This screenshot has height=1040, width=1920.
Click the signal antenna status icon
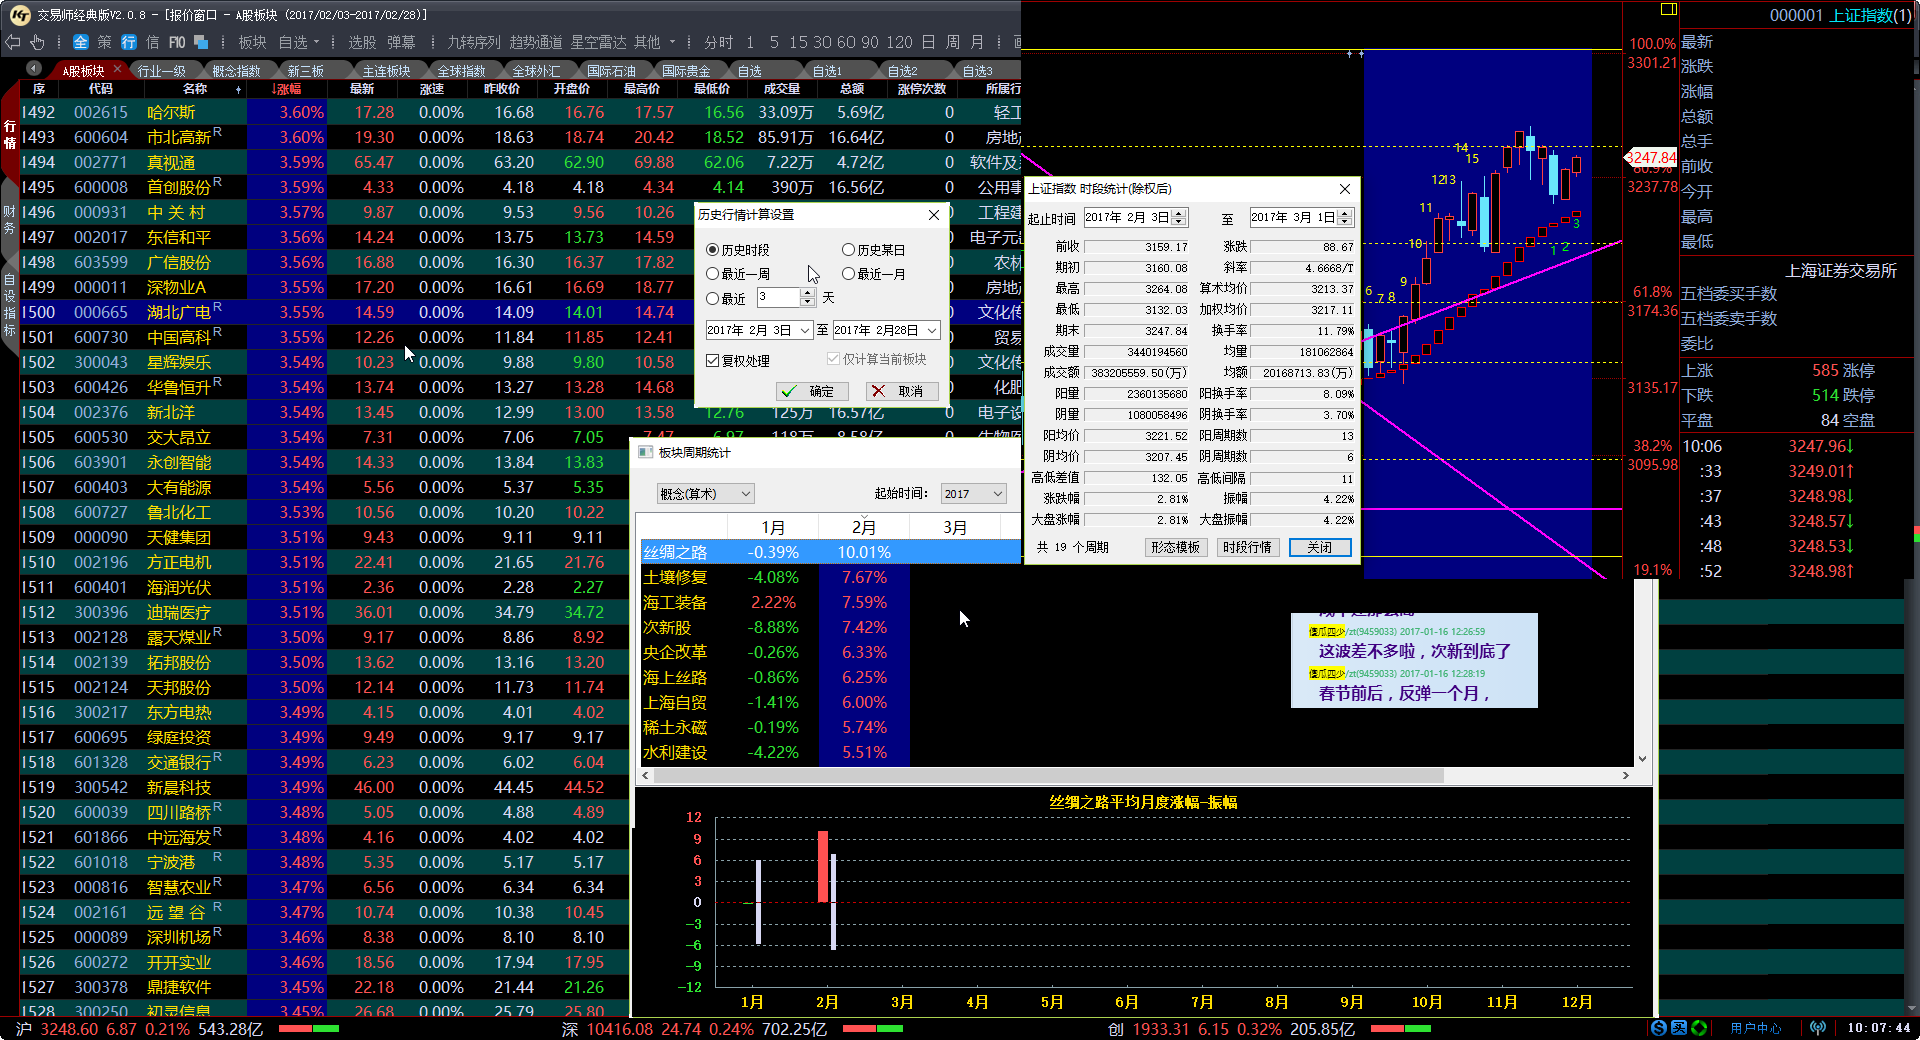[x=1818, y=1028]
